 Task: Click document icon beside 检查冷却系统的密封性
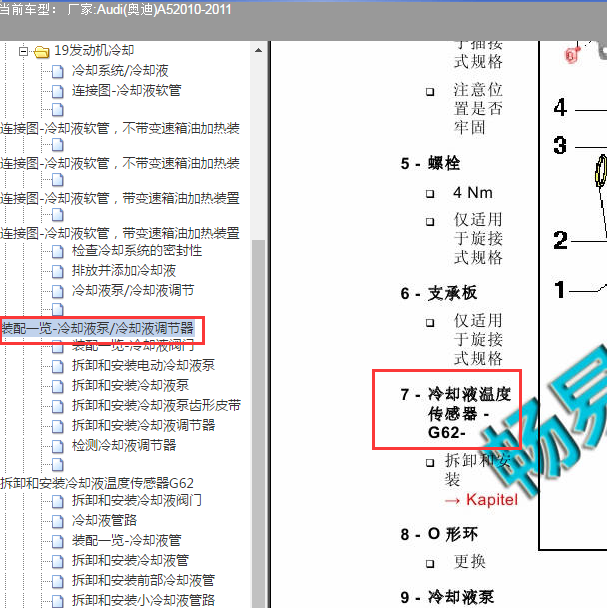(x=58, y=251)
